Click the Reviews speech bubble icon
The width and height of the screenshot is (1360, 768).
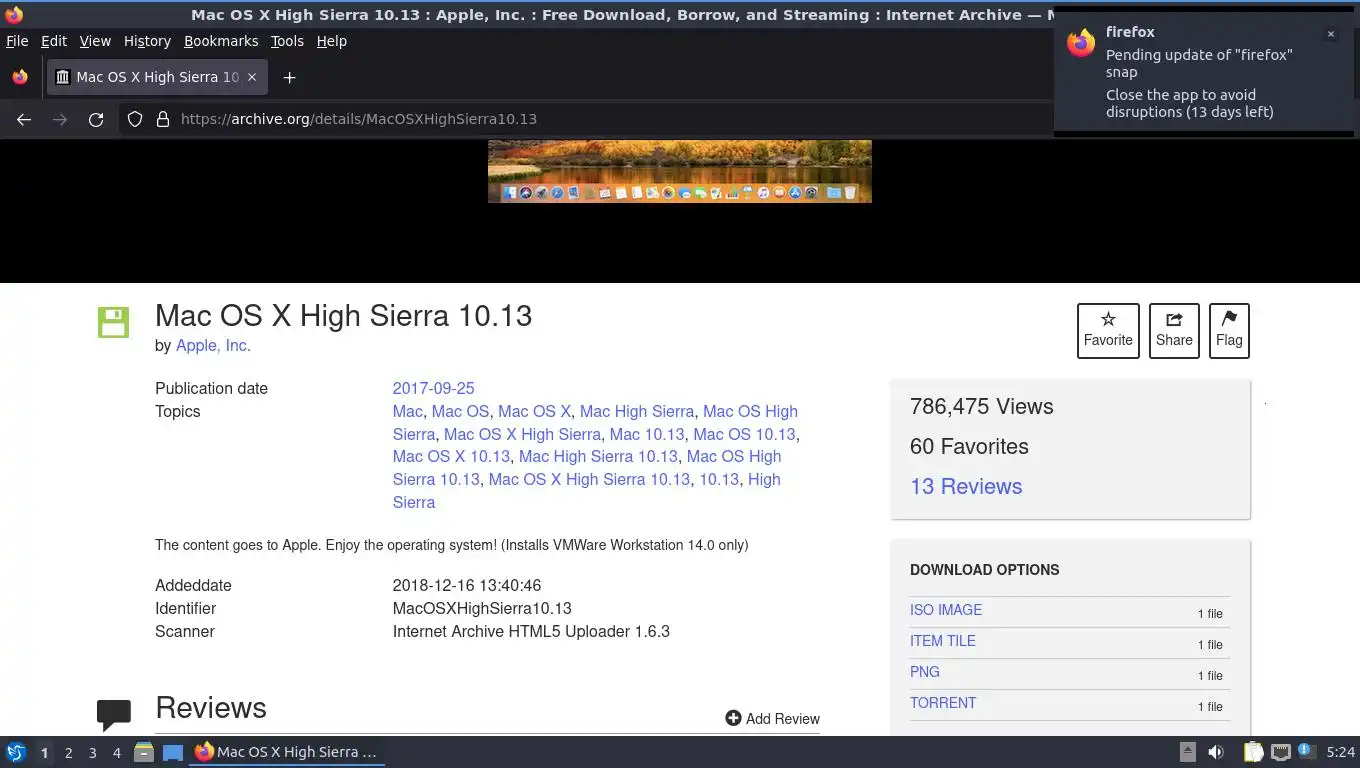click(x=114, y=714)
